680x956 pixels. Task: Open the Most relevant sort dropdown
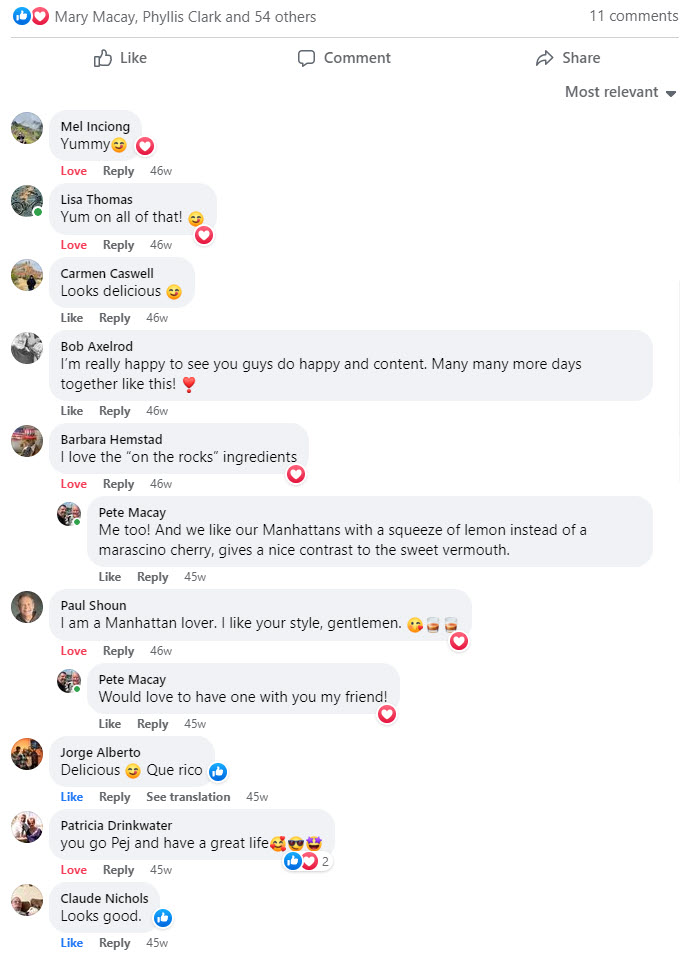click(620, 91)
